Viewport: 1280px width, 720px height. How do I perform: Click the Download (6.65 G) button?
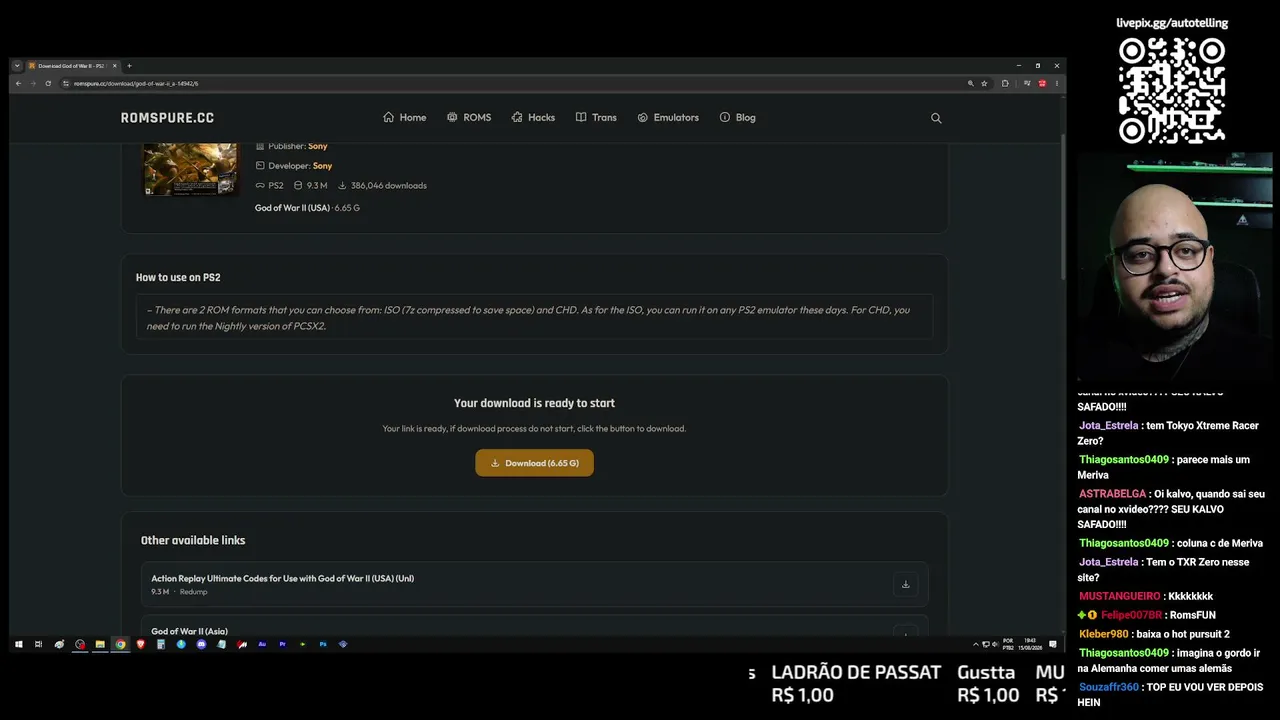point(534,463)
